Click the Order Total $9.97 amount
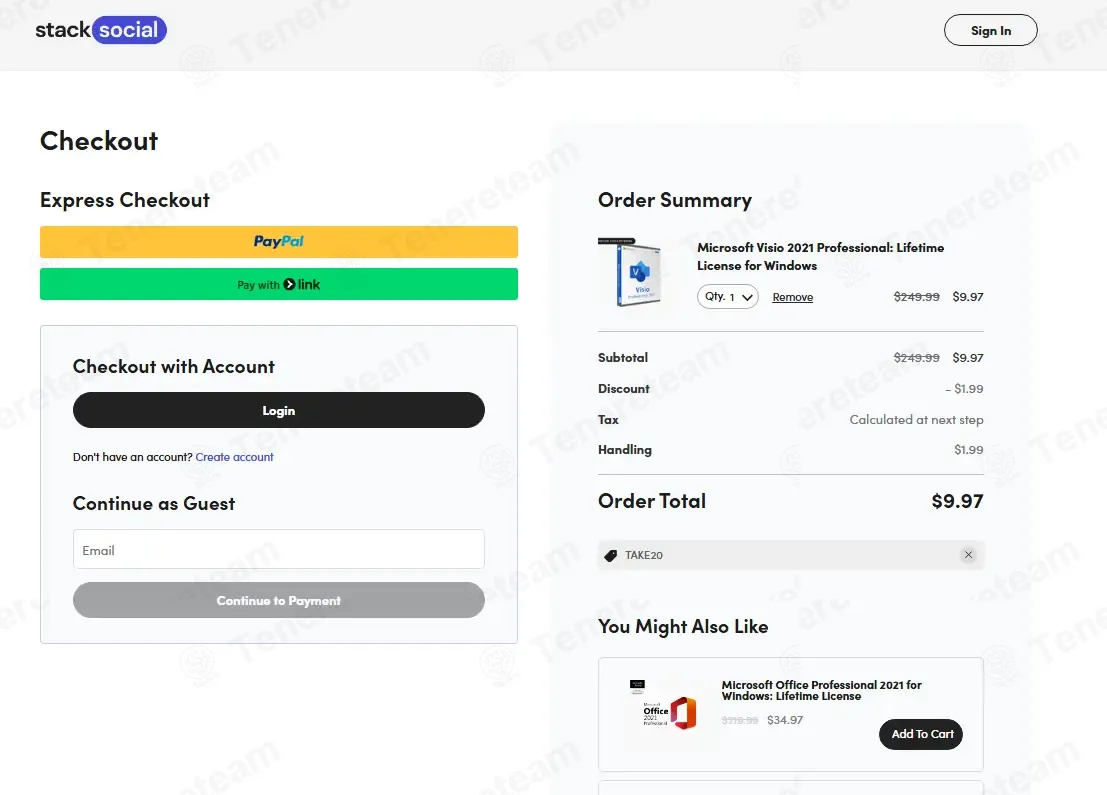This screenshot has width=1107, height=795. coord(957,501)
